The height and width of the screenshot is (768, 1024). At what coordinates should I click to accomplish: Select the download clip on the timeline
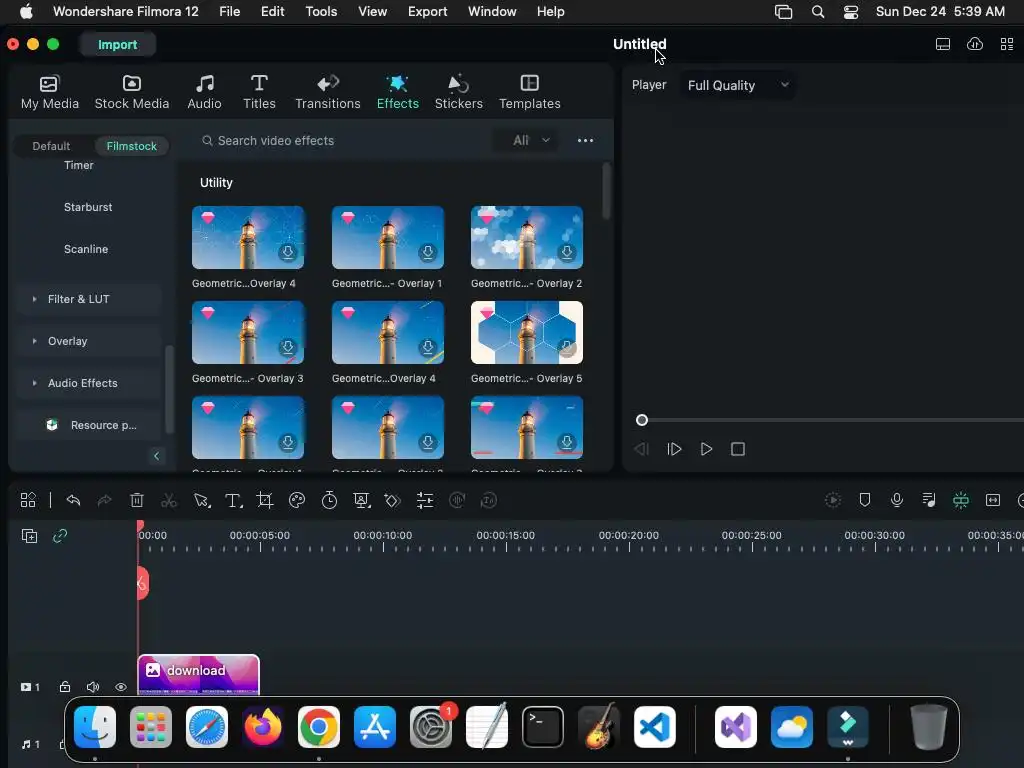199,675
